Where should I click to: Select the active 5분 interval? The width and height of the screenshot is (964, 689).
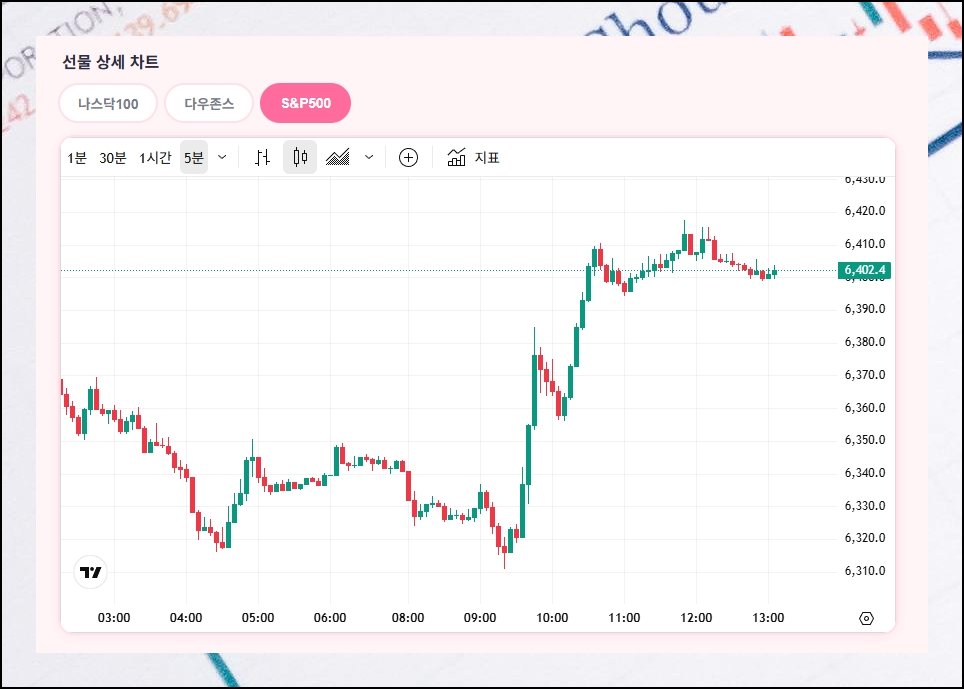(194, 158)
